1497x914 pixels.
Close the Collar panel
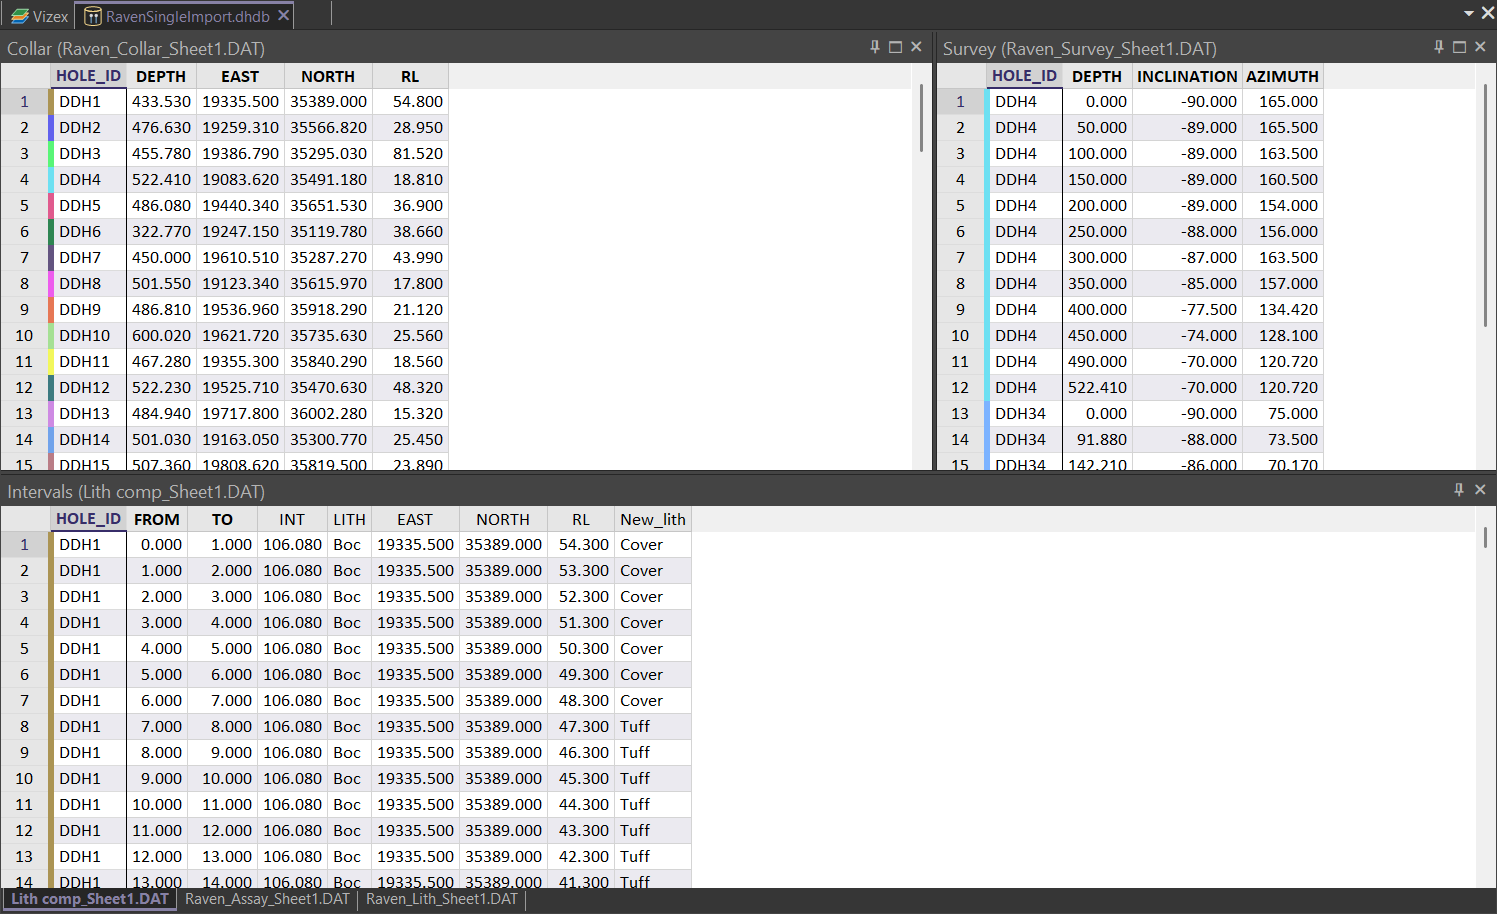[916, 47]
